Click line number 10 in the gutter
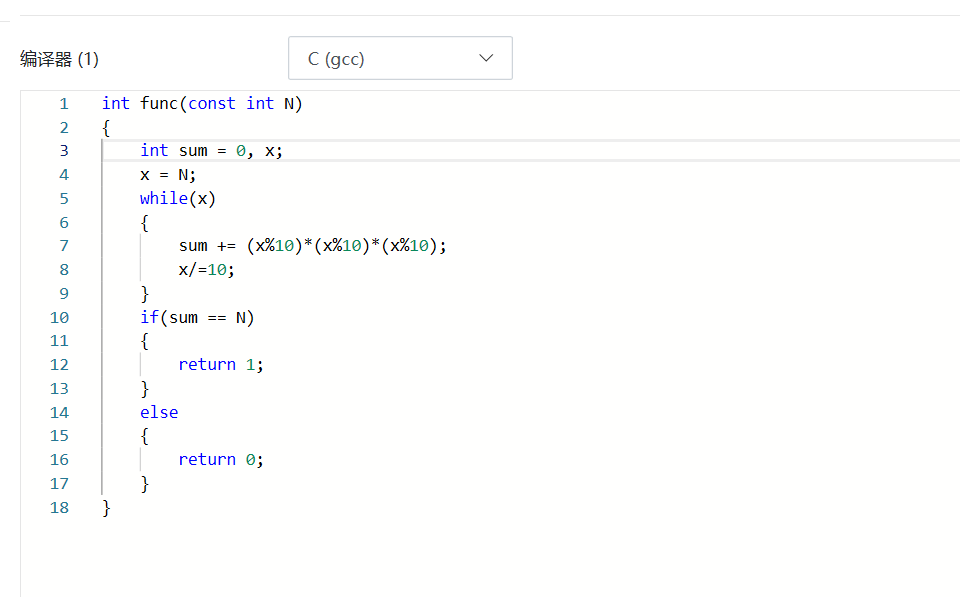960x597 pixels. [x=60, y=317]
